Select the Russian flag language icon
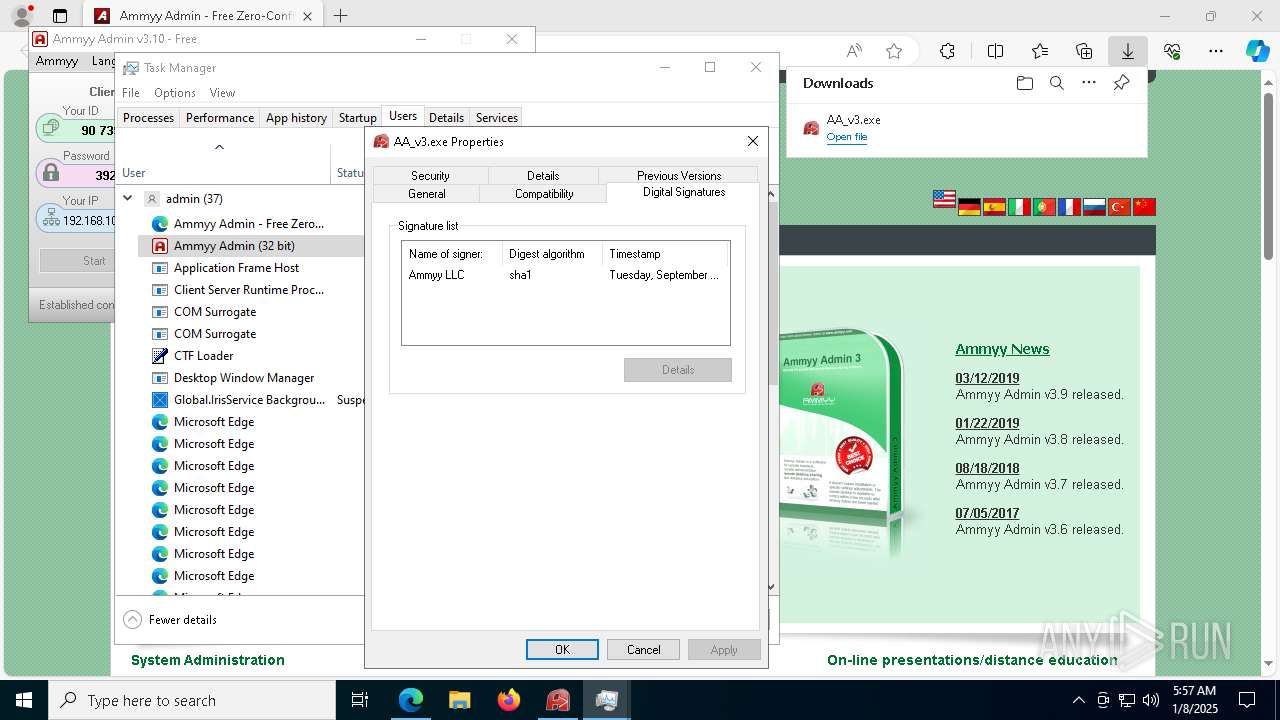Screen dimensions: 1280x720 (1094, 207)
